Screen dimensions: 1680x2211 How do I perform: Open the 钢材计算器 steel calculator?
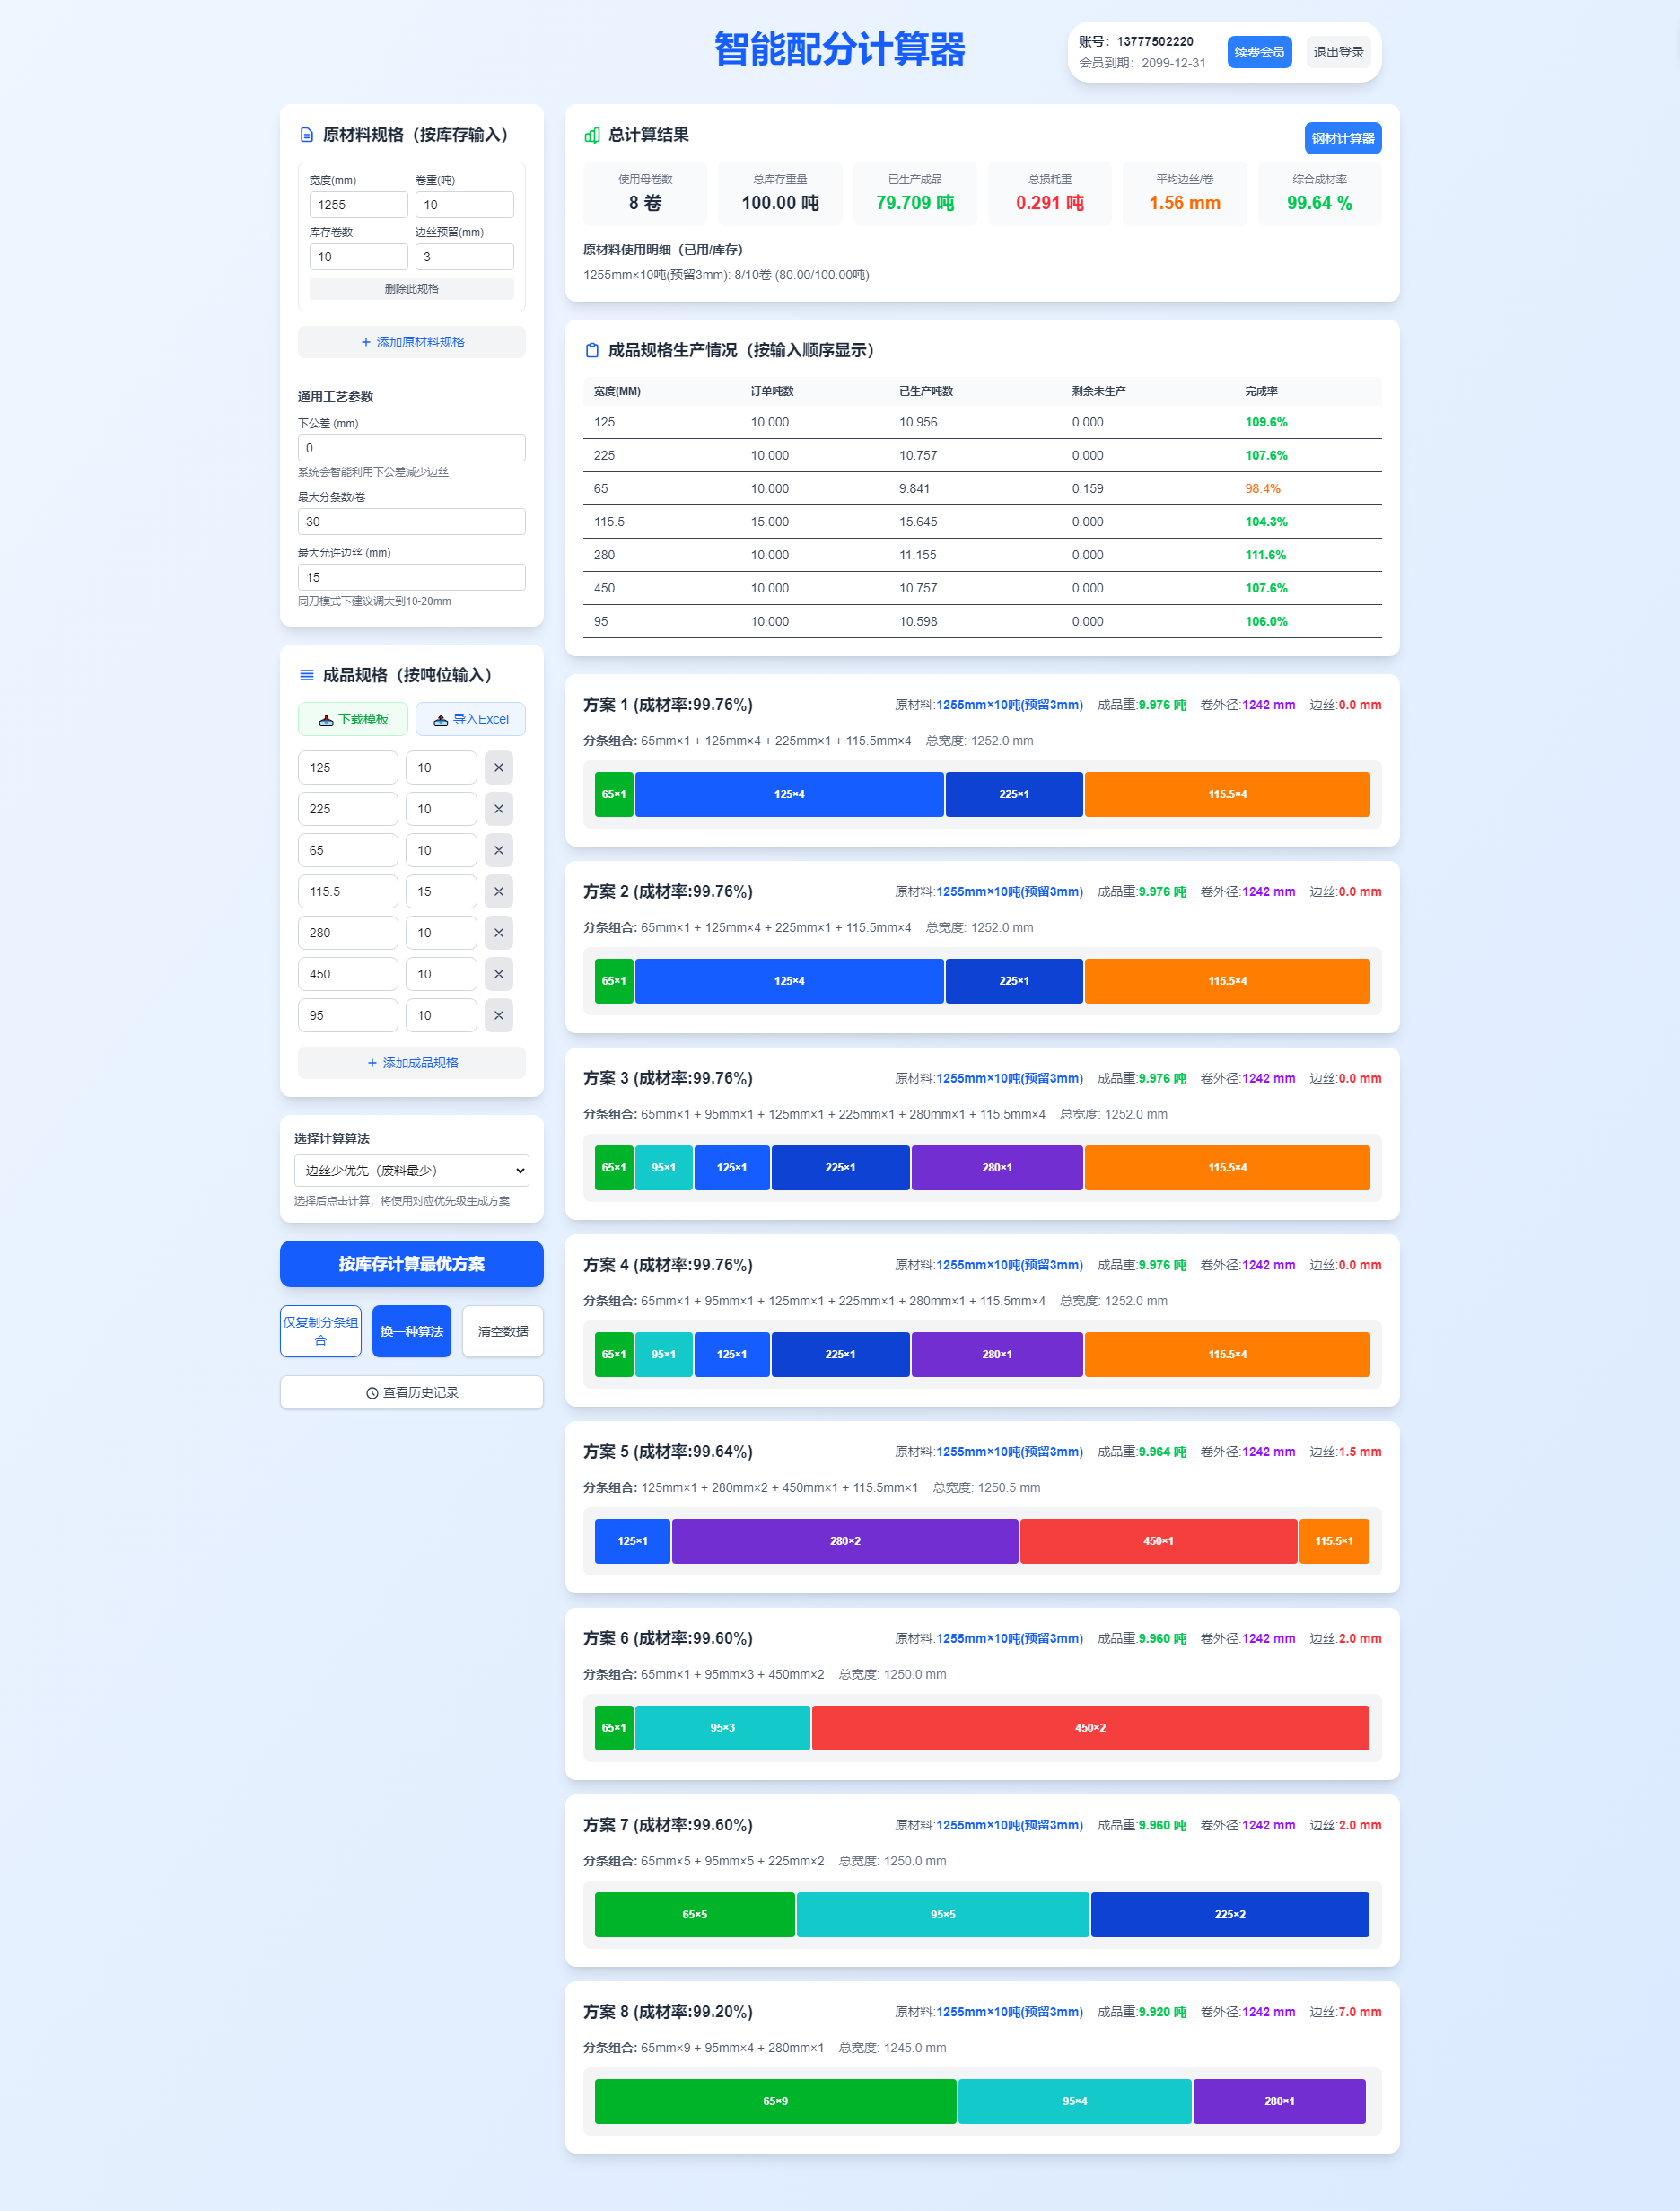point(1342,138)
